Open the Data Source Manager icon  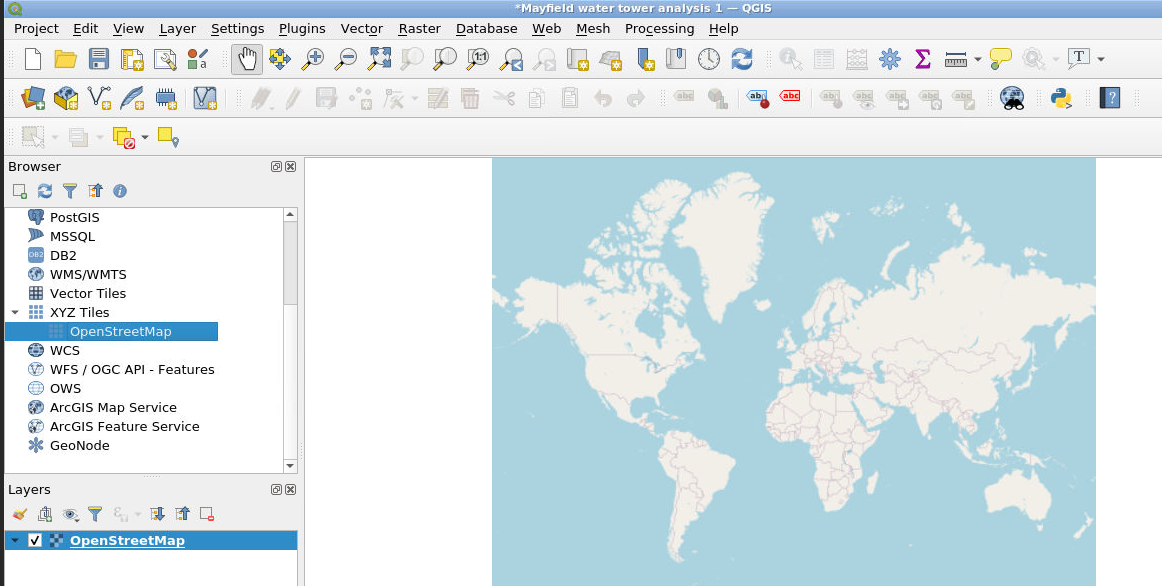33,98
